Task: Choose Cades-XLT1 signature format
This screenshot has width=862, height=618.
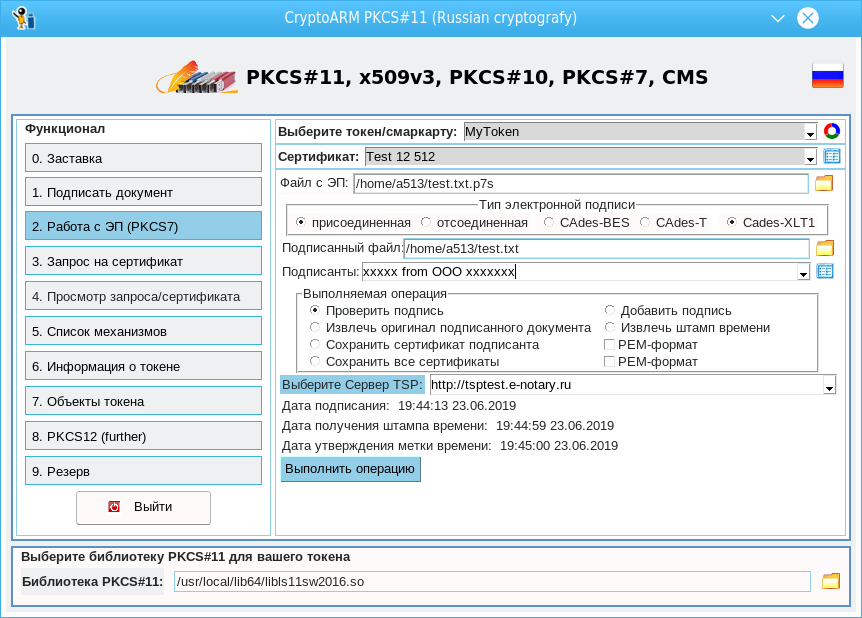Action: point(731,222)
